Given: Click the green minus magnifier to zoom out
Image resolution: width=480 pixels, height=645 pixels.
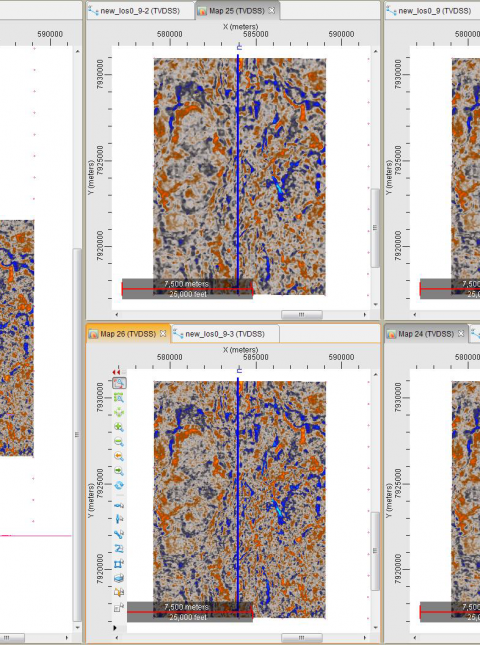Looking at the screenshot, I should coord(119,442).
